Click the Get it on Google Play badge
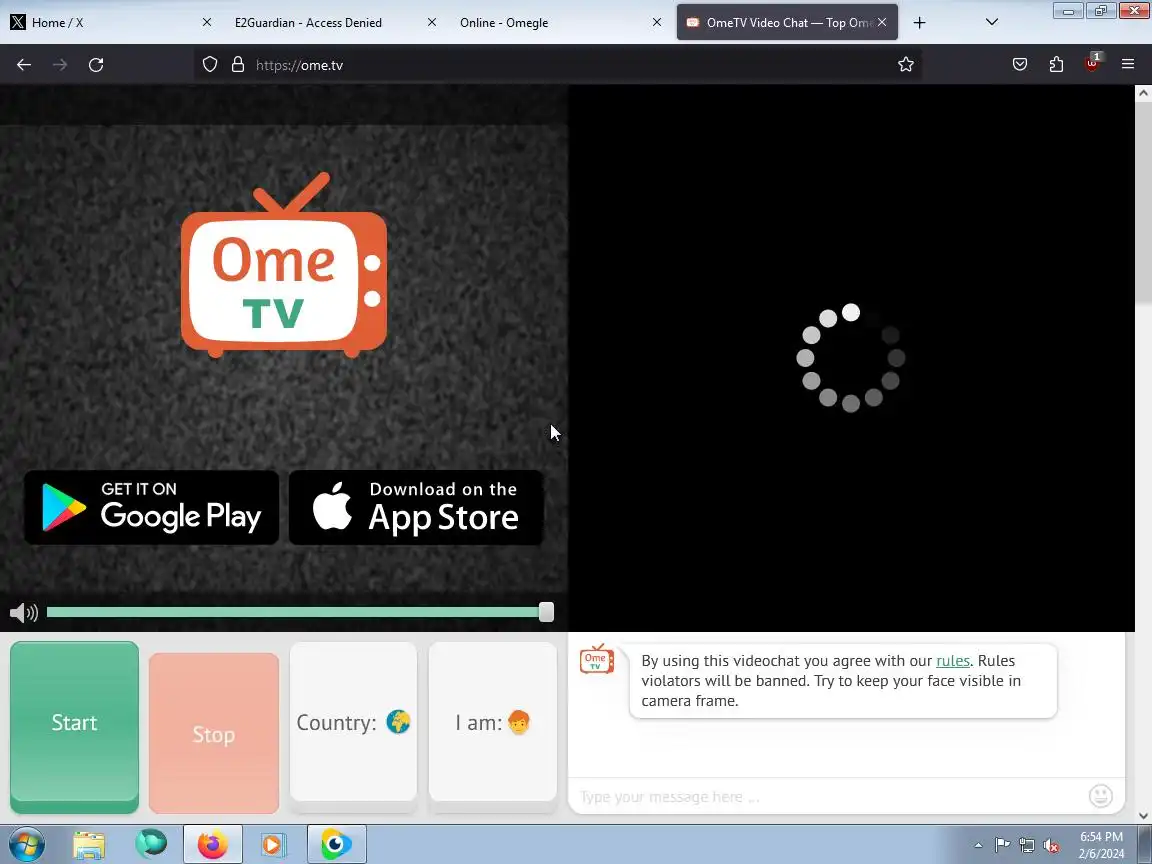 tap(151, 508)
